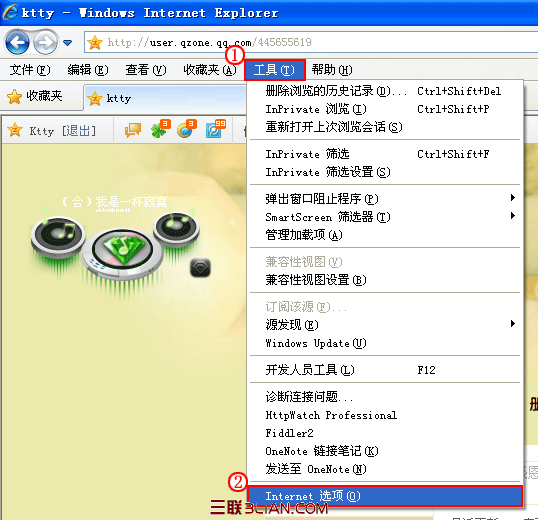Select 删除浏览的历史记录(D)... menu item
This screenshot has width=538, height=520.
(385, 91)
